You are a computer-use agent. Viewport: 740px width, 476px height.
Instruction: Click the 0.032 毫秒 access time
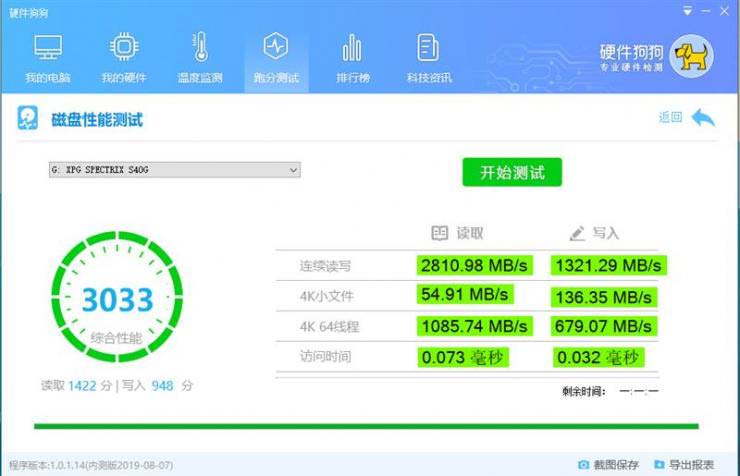coord(598,357)
